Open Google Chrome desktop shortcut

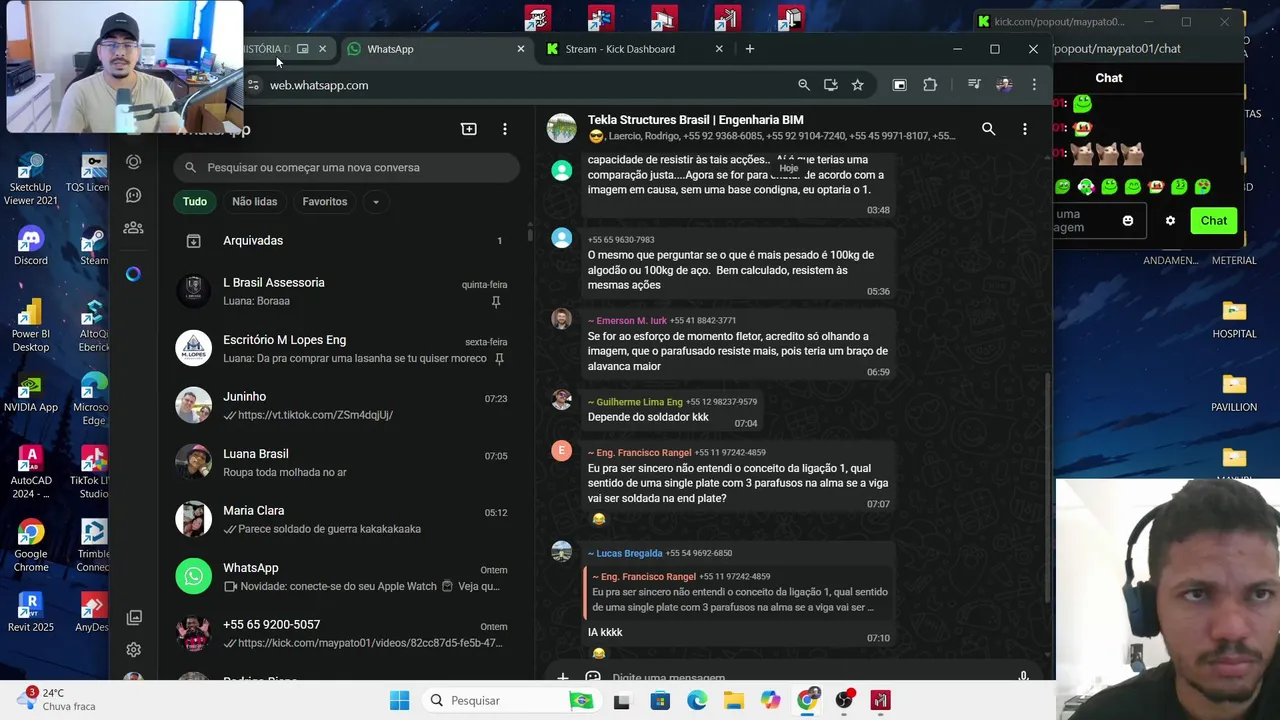click(31, 545)
